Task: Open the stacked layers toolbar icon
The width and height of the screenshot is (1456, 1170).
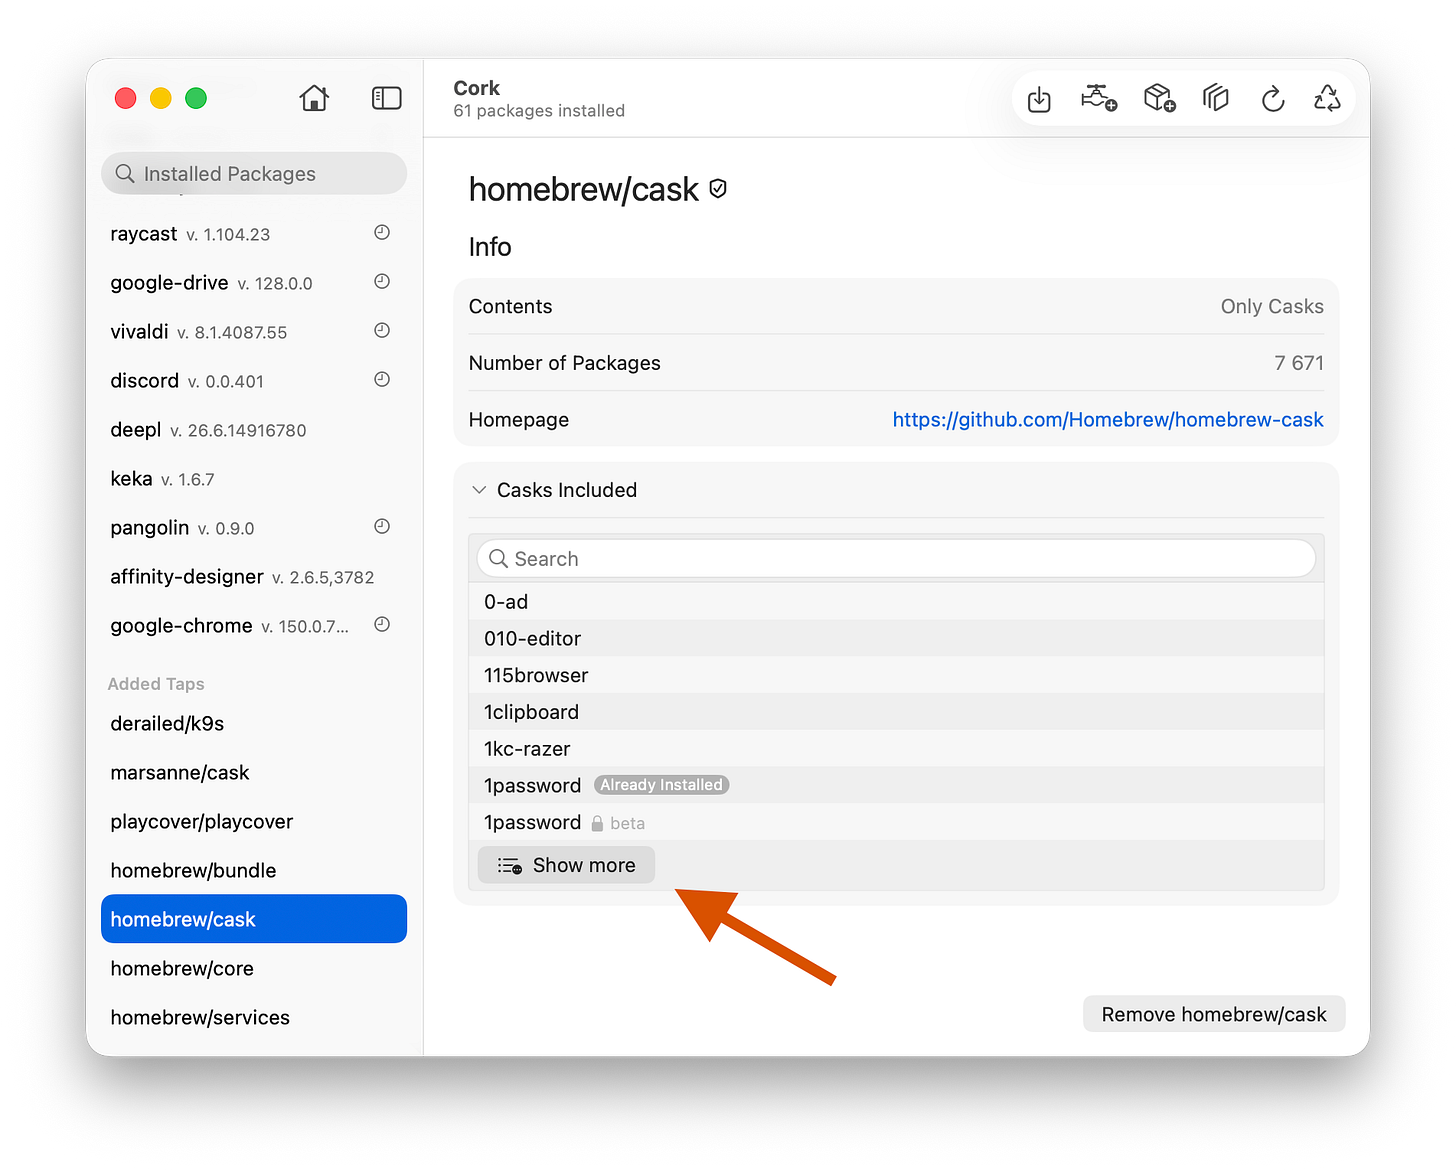Action: [x=1216, y=98]
